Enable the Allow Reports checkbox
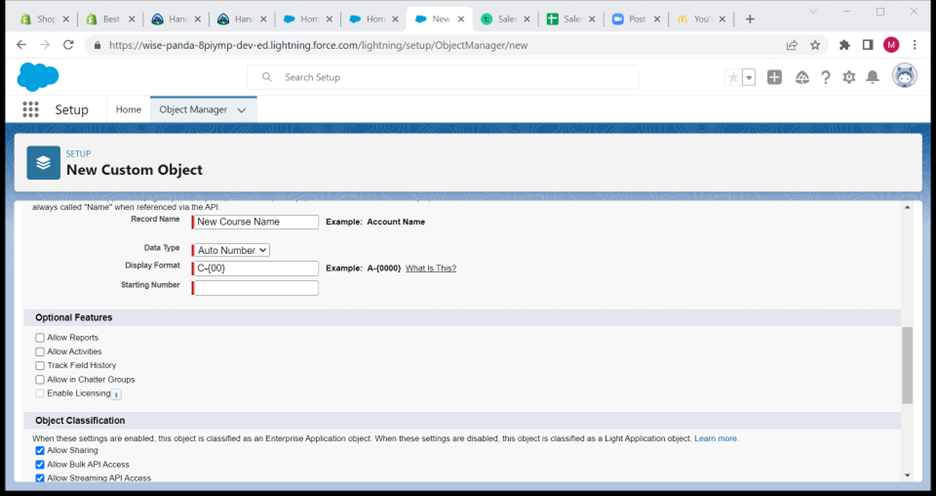Image resolution: width=936 pixels, height=496 pixels. click(x=40, y=338)
